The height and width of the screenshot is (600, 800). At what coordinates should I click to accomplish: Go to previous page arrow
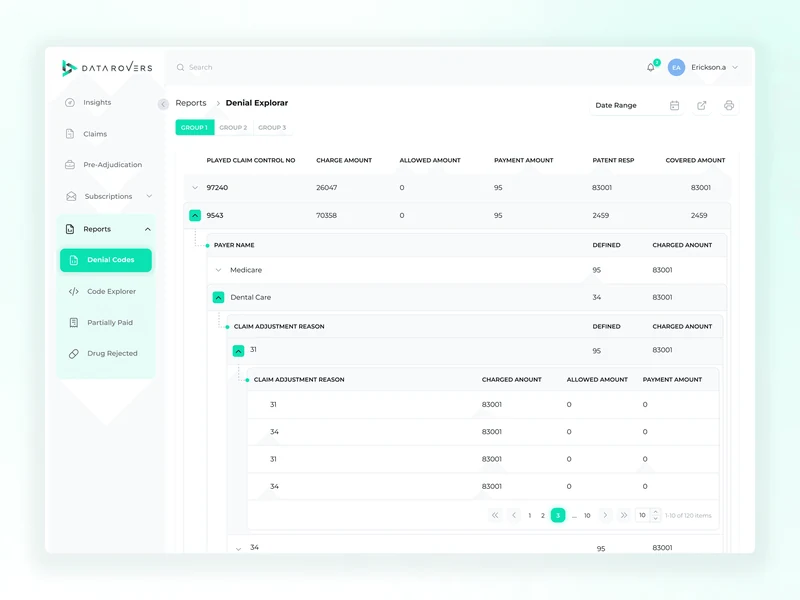[514, 515]
